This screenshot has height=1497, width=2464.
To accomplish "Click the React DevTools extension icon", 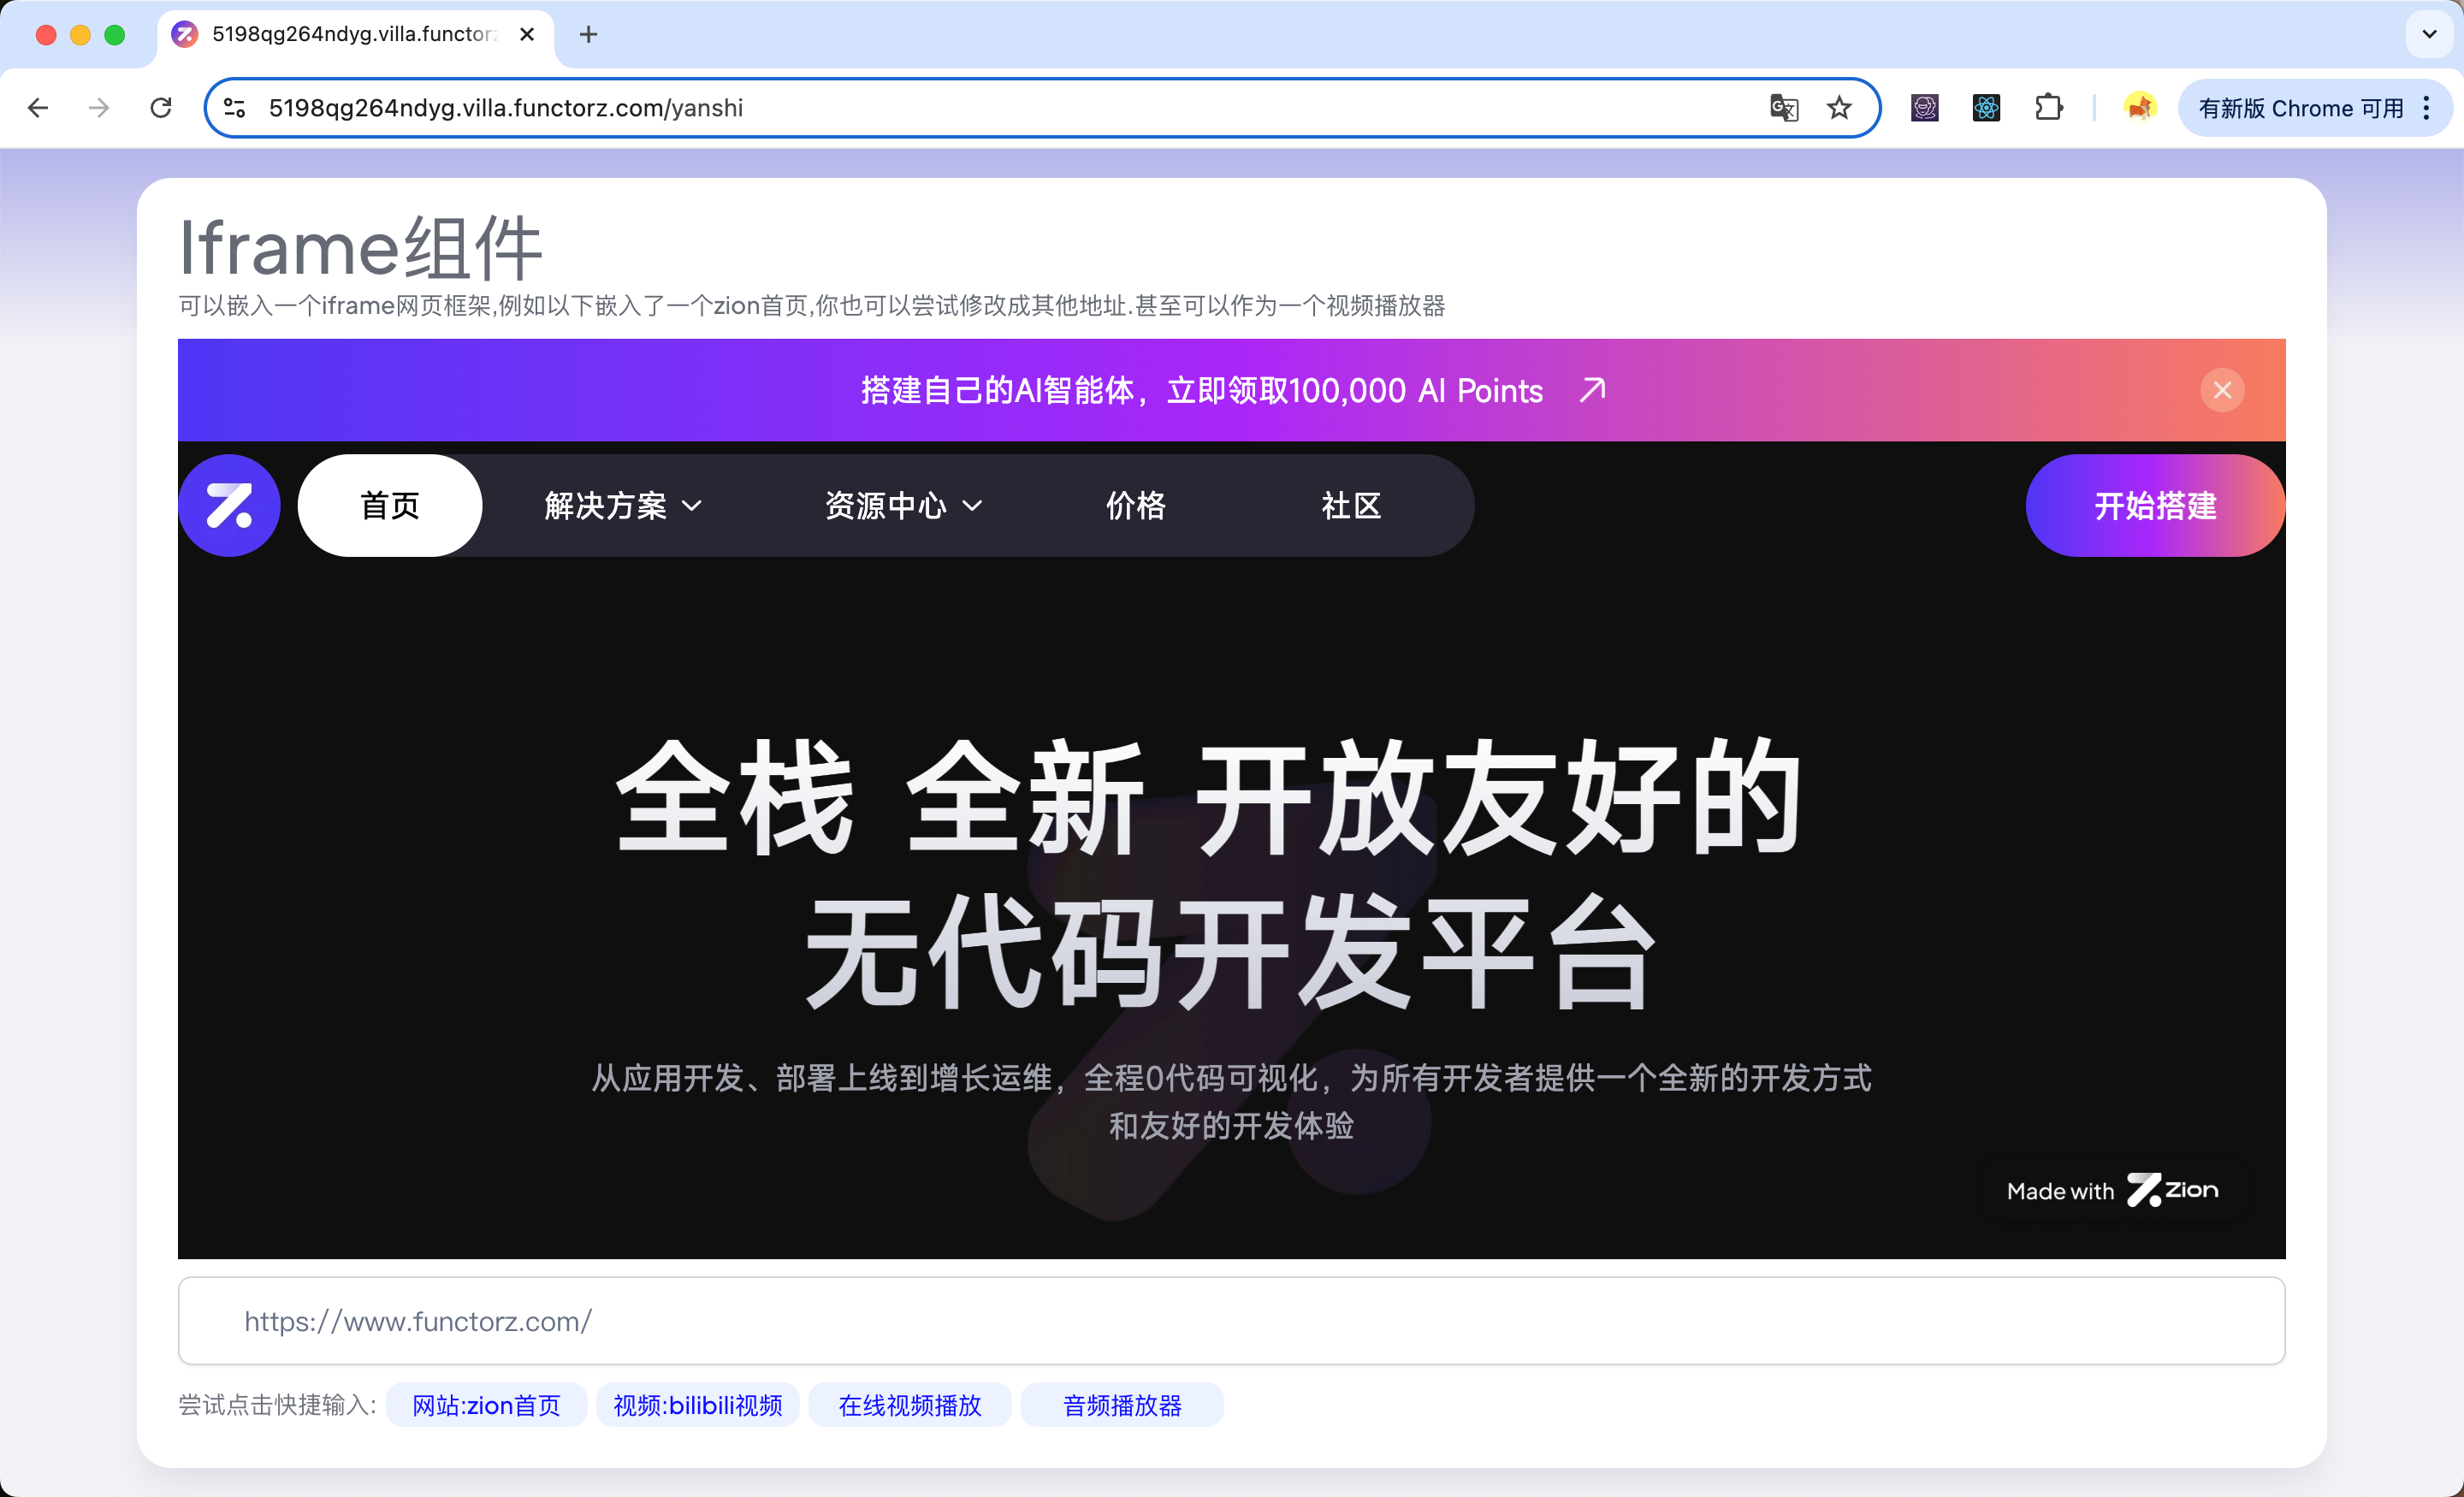I will [x=1986, y=108].
